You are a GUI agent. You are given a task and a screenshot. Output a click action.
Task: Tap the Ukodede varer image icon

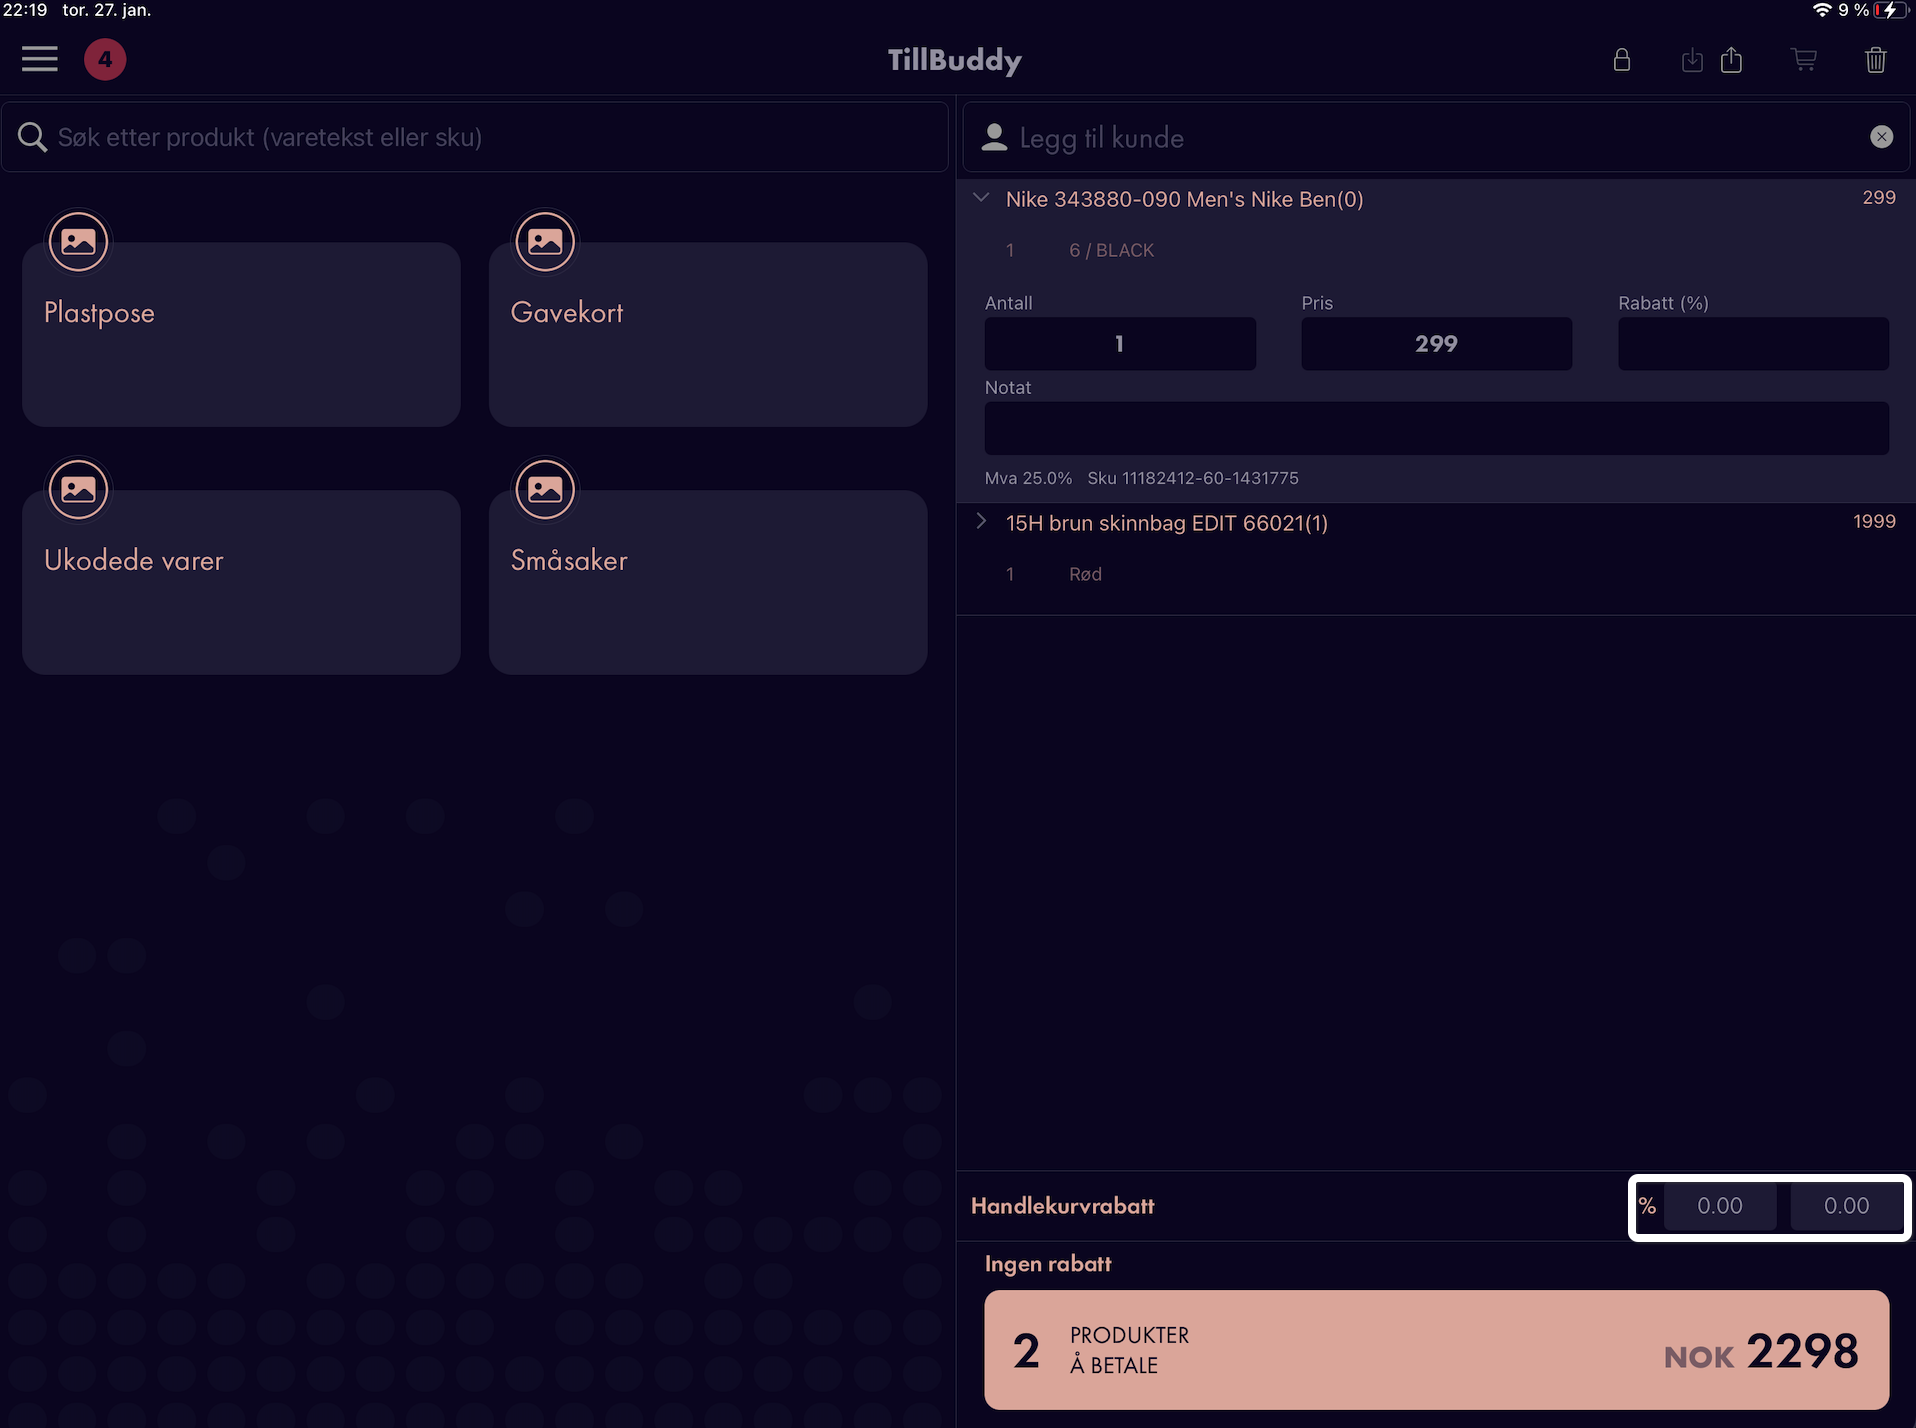pos(78,489)
